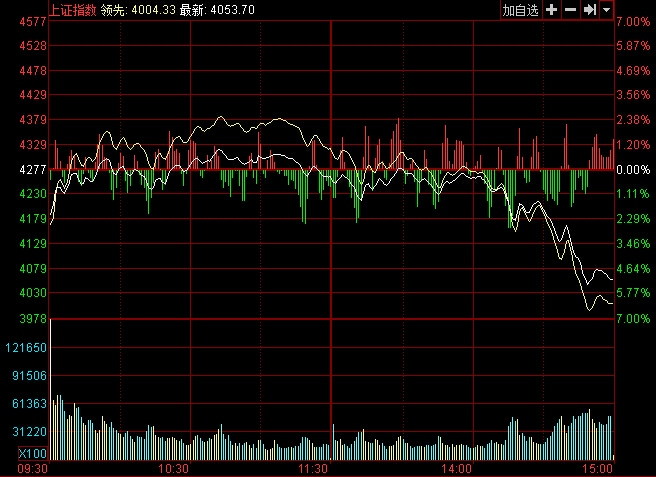Select the 15:00 closing time marker
This screenshot has width=656, height=477.
tap(598, 468)
